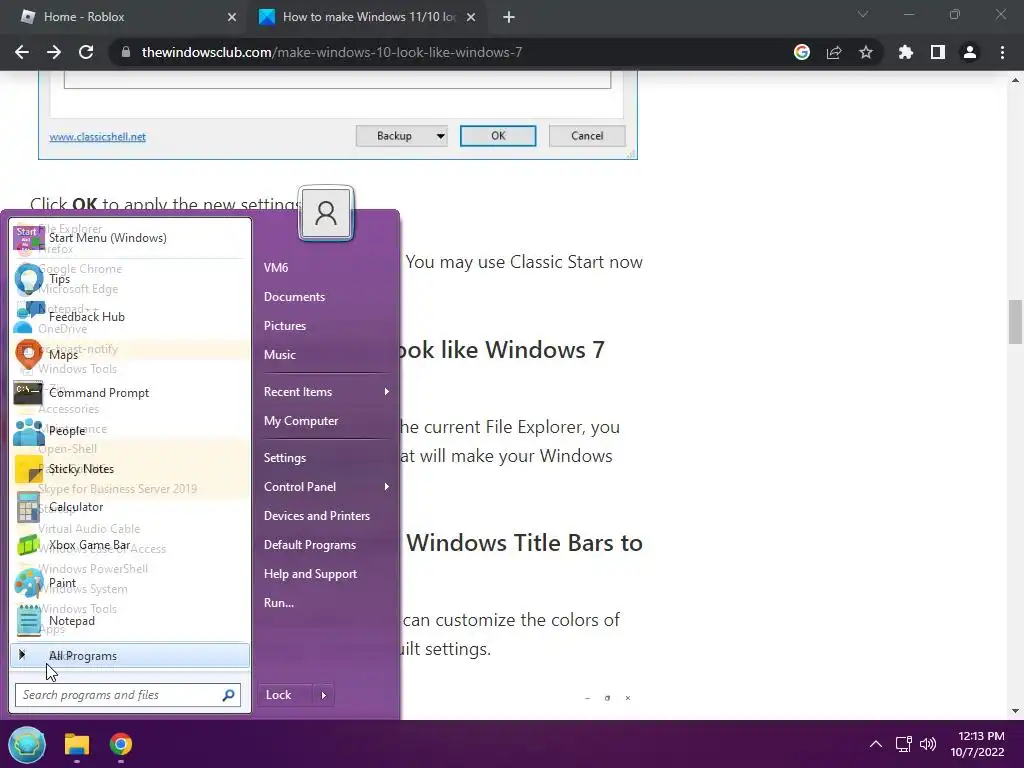Open Start Menu (Windows) app icon
This screenshot has height=768, width=1024.
click(28, 238)
